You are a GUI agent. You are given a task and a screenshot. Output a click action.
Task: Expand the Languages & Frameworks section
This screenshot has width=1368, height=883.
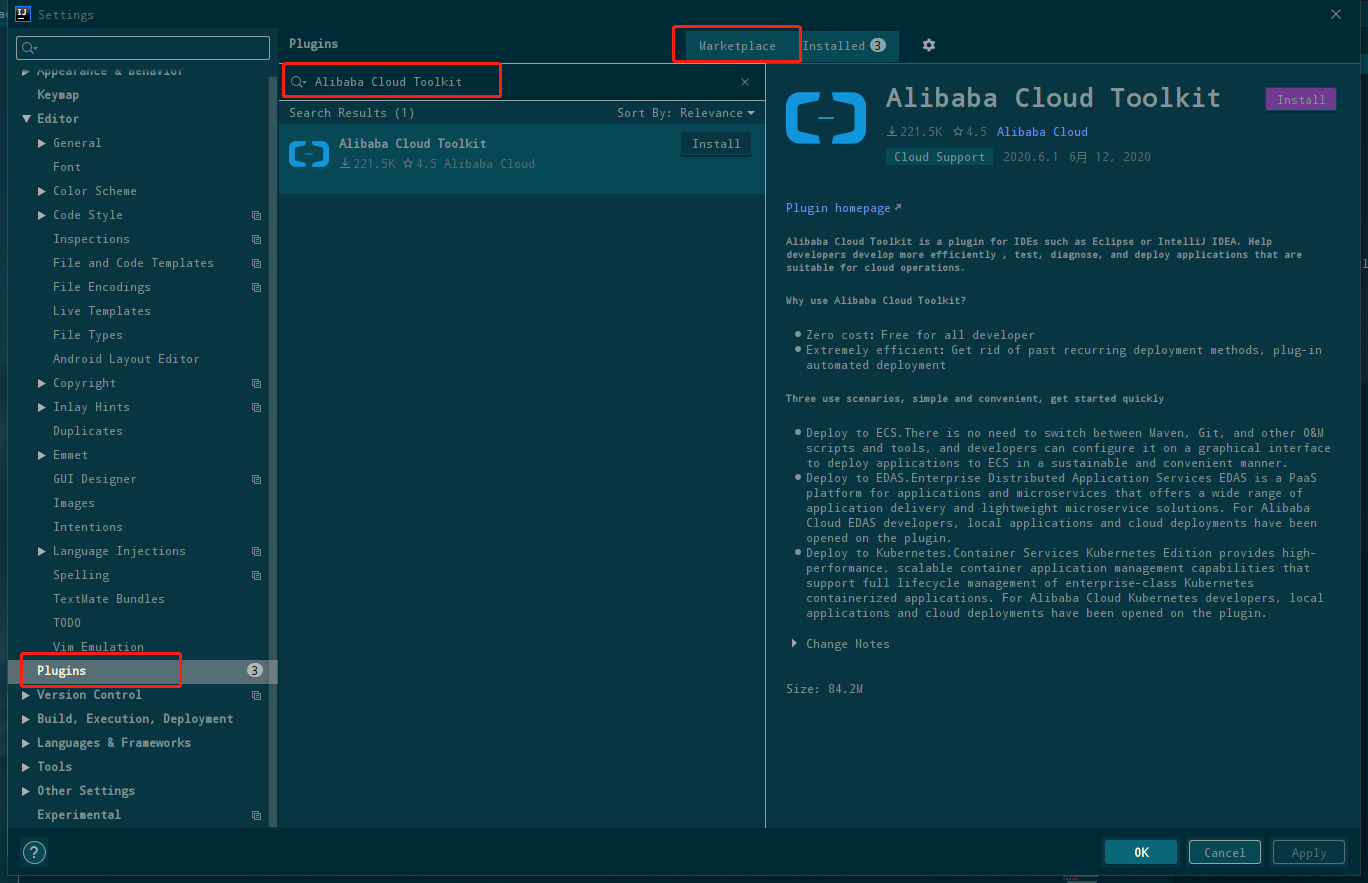coord(26,743)
